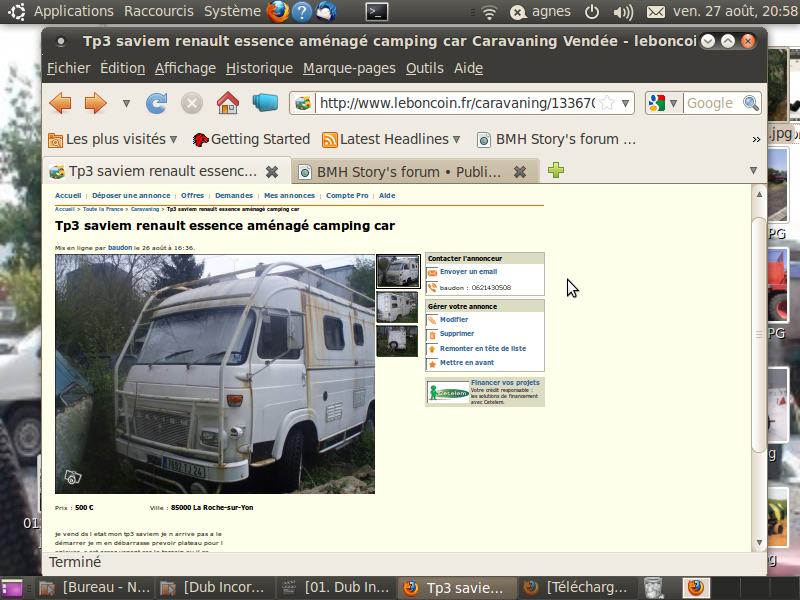This screenshot has height=600, width=800.
Task: Click the browser Back arrow button
Action: 61,103
